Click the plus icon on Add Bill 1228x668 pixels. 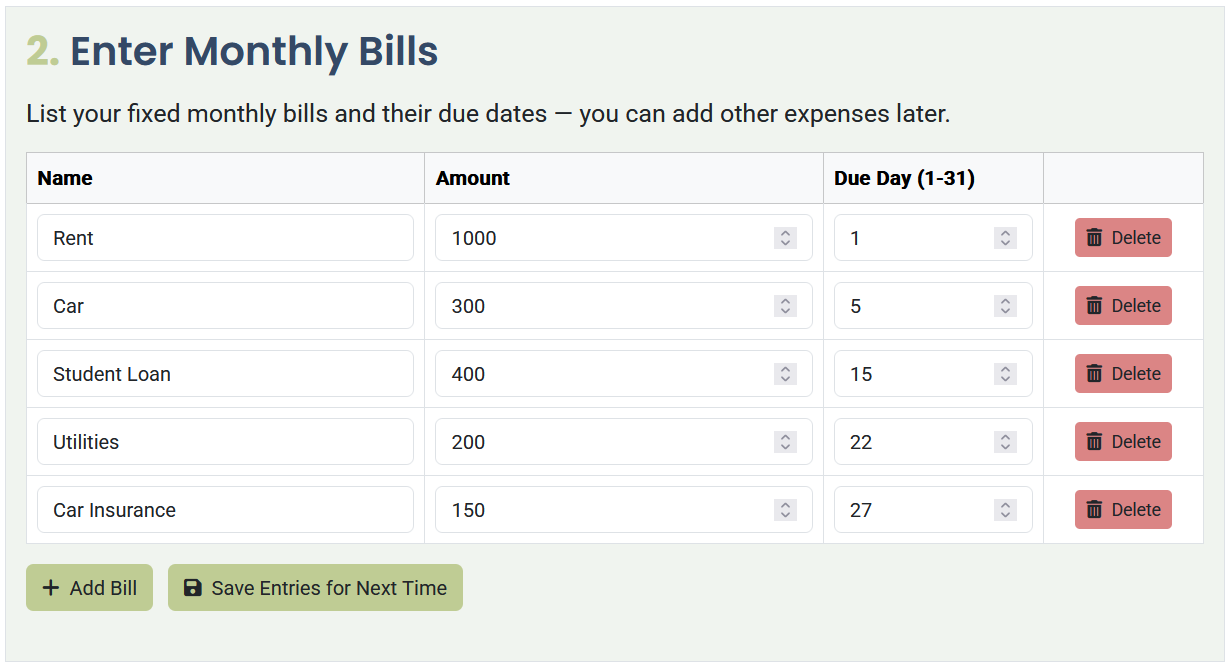coord(51,587)
